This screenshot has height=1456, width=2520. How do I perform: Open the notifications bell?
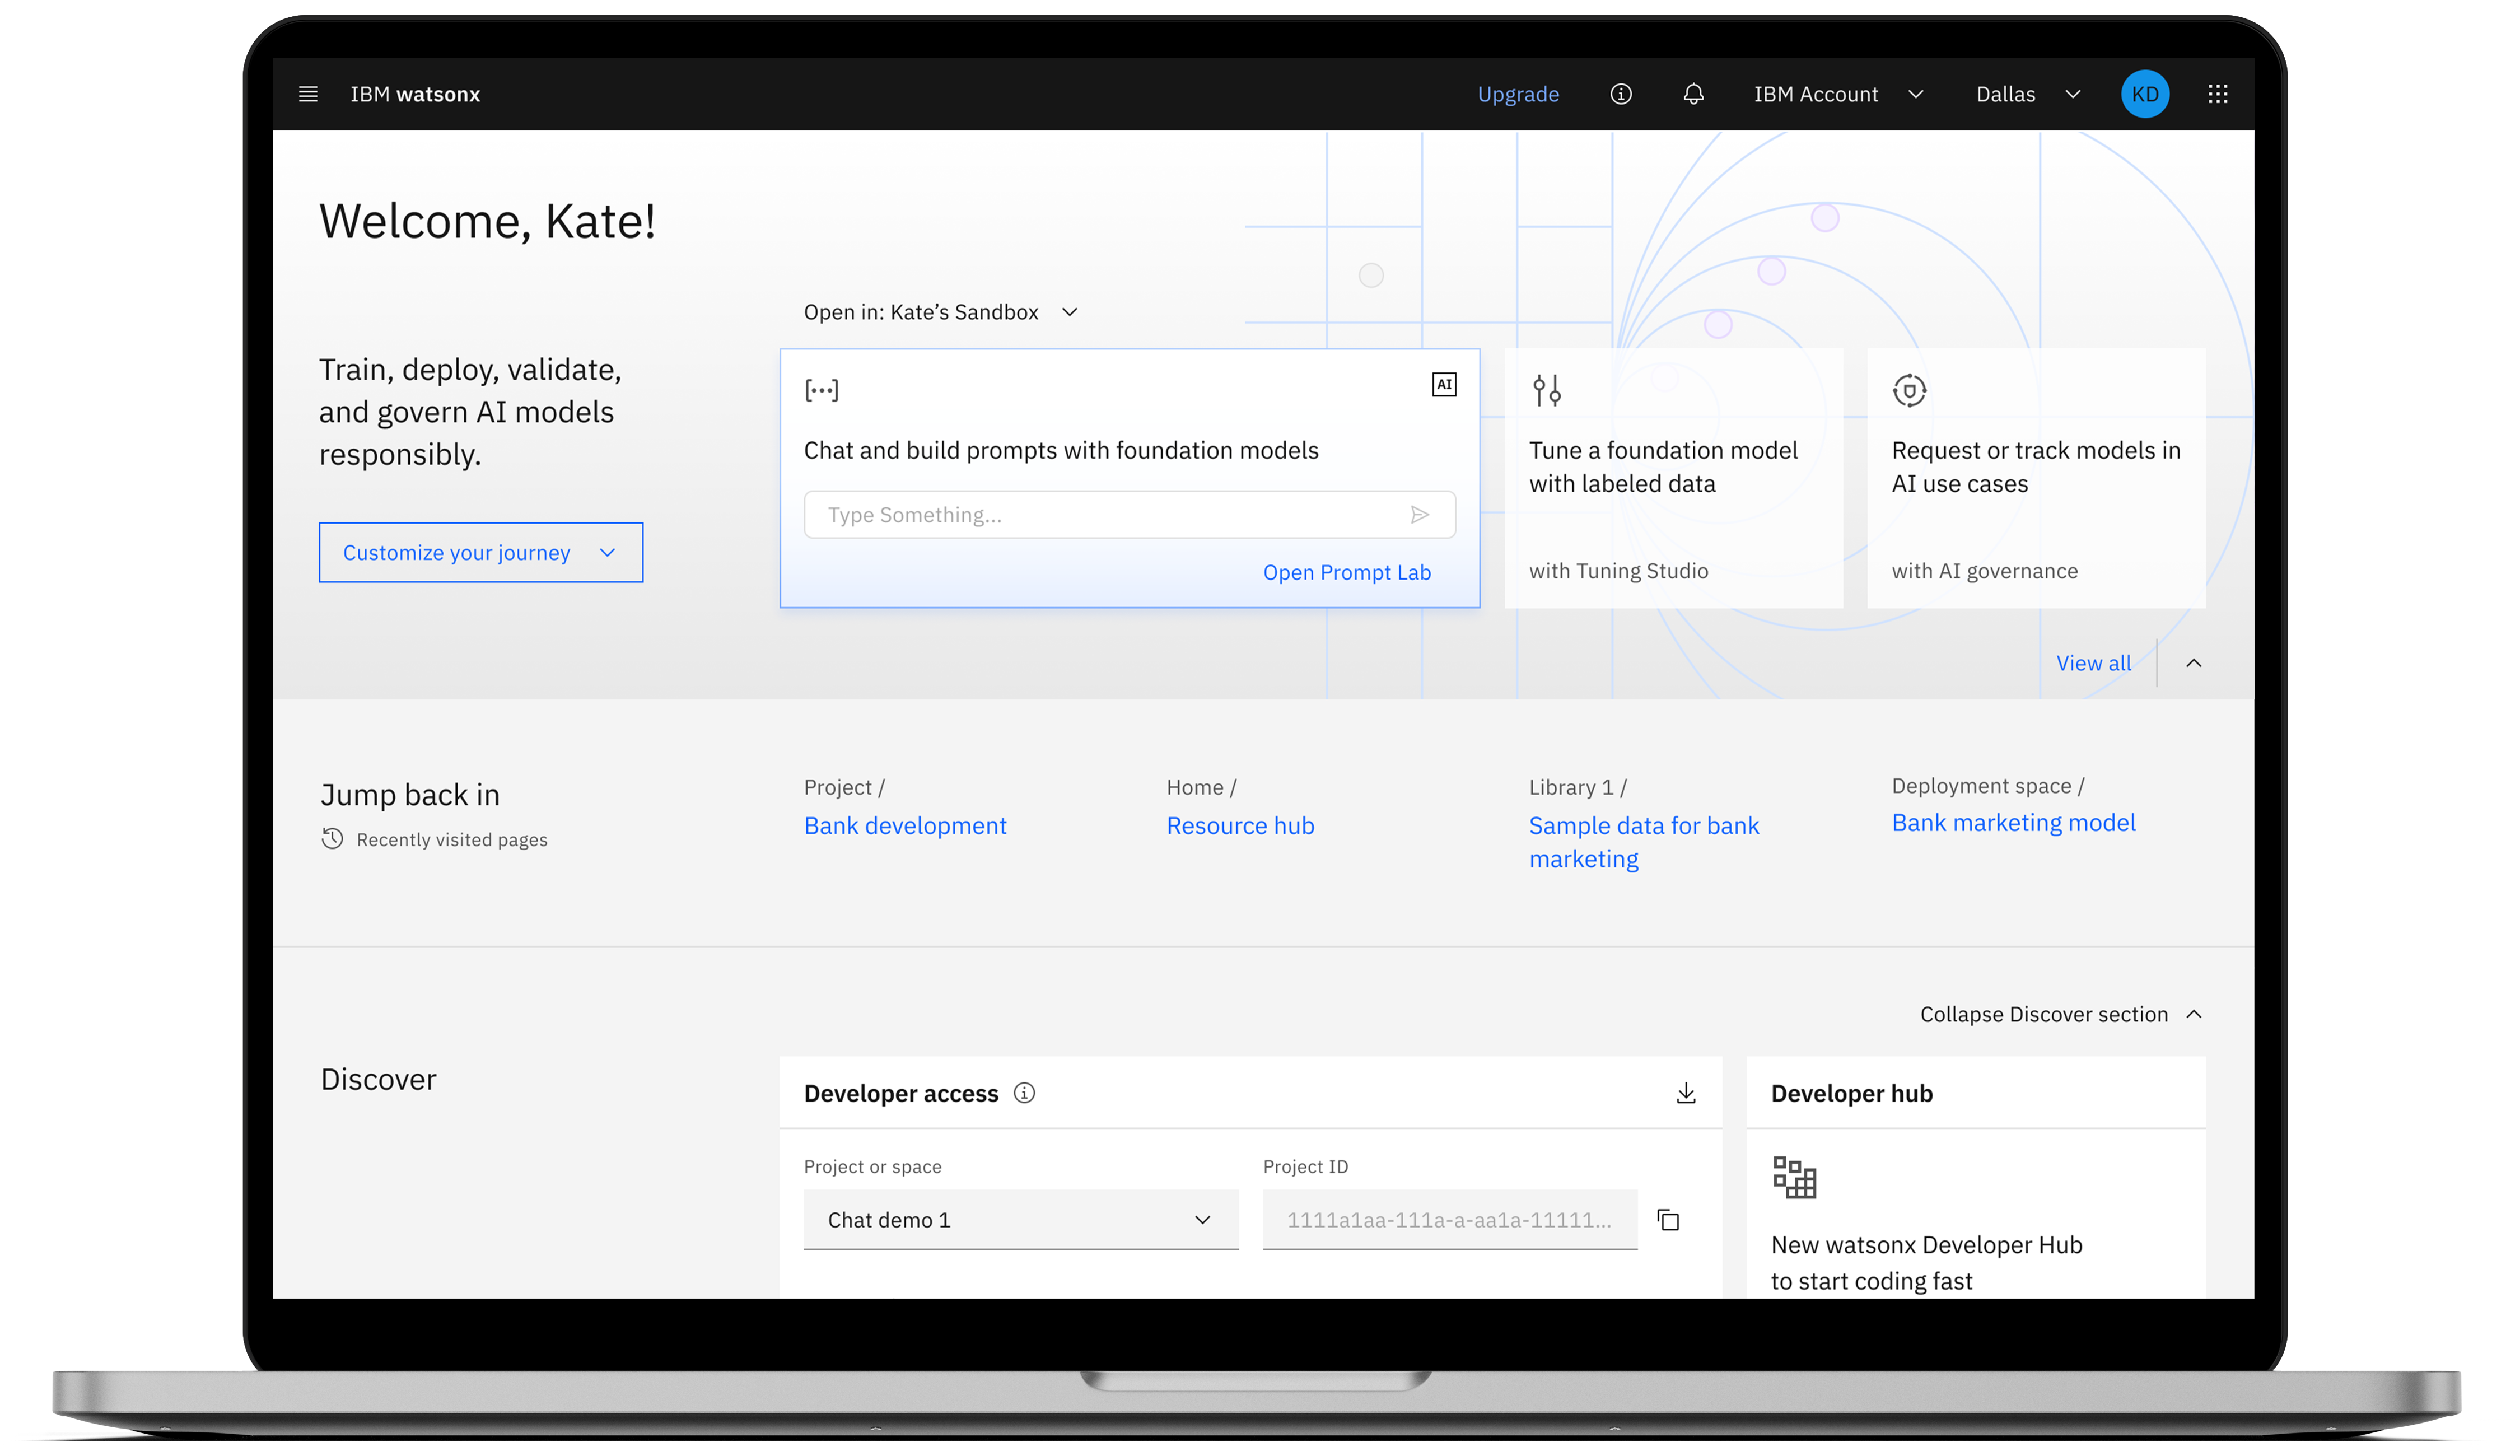click(x=1693, y=94)
